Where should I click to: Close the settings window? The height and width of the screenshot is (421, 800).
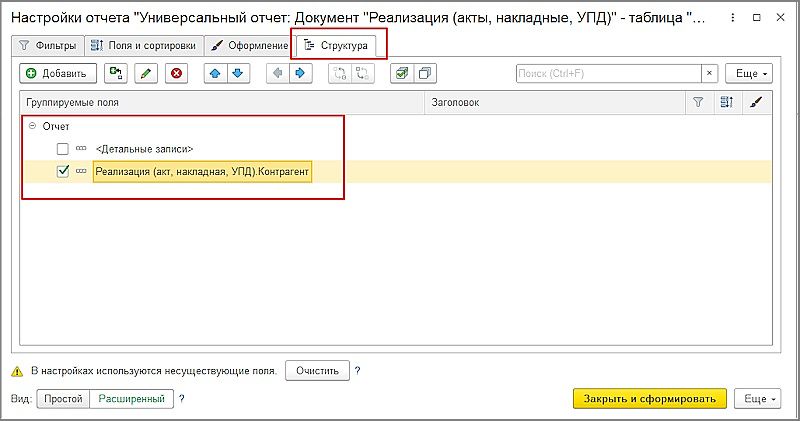[780, 17]
